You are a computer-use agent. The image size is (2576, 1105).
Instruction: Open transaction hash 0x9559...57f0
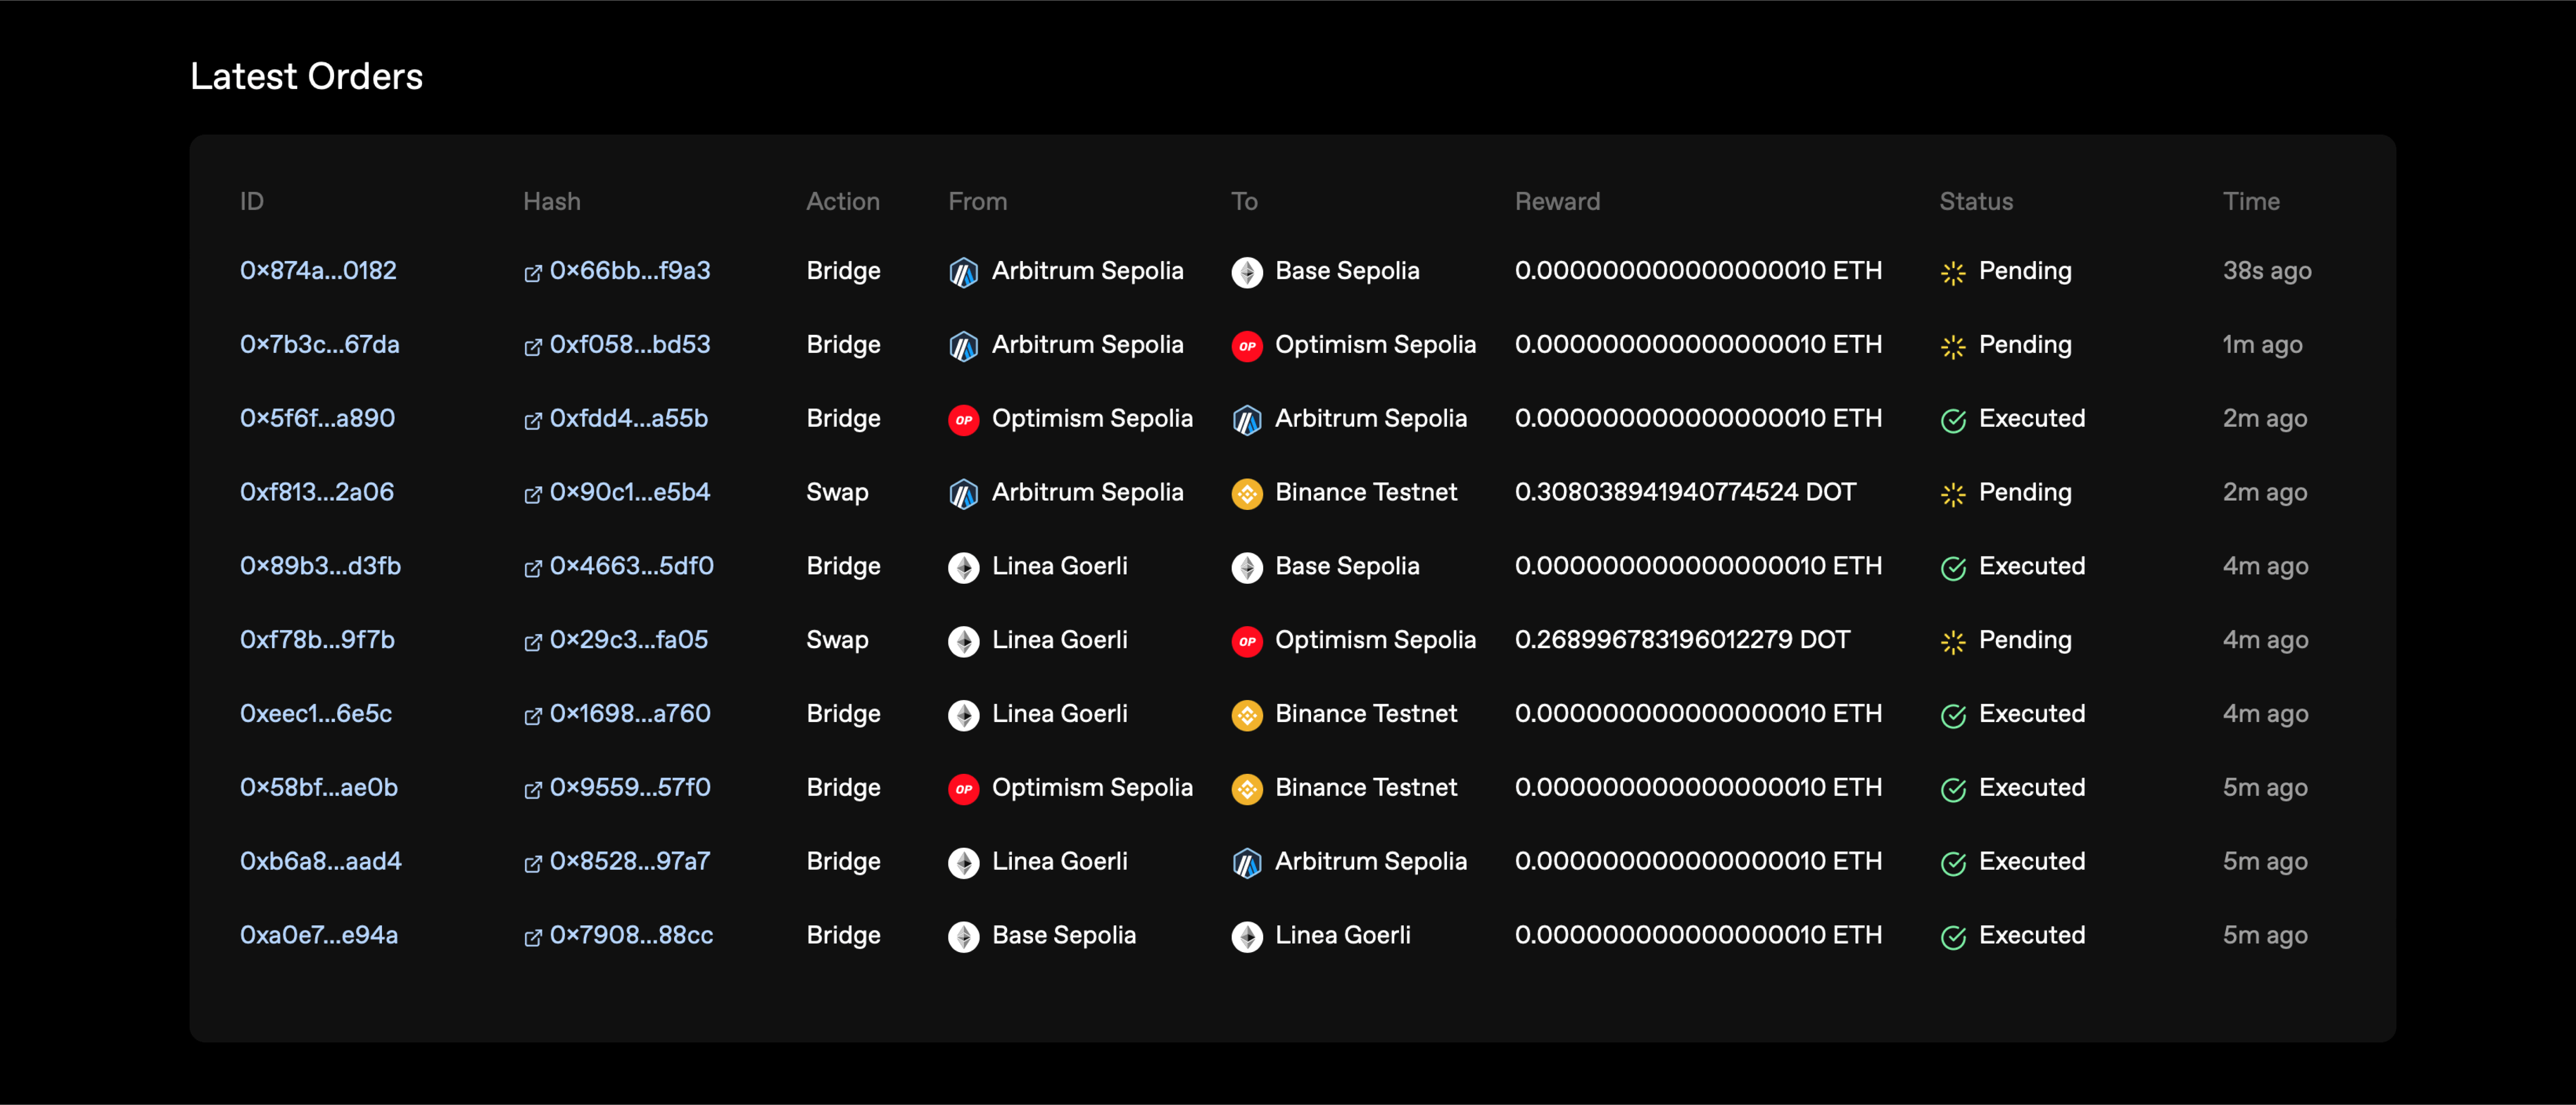[629, 788]
